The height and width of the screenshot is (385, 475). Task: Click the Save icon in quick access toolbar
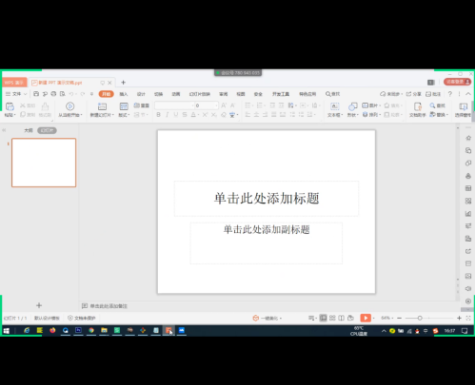tap(36, 94)
